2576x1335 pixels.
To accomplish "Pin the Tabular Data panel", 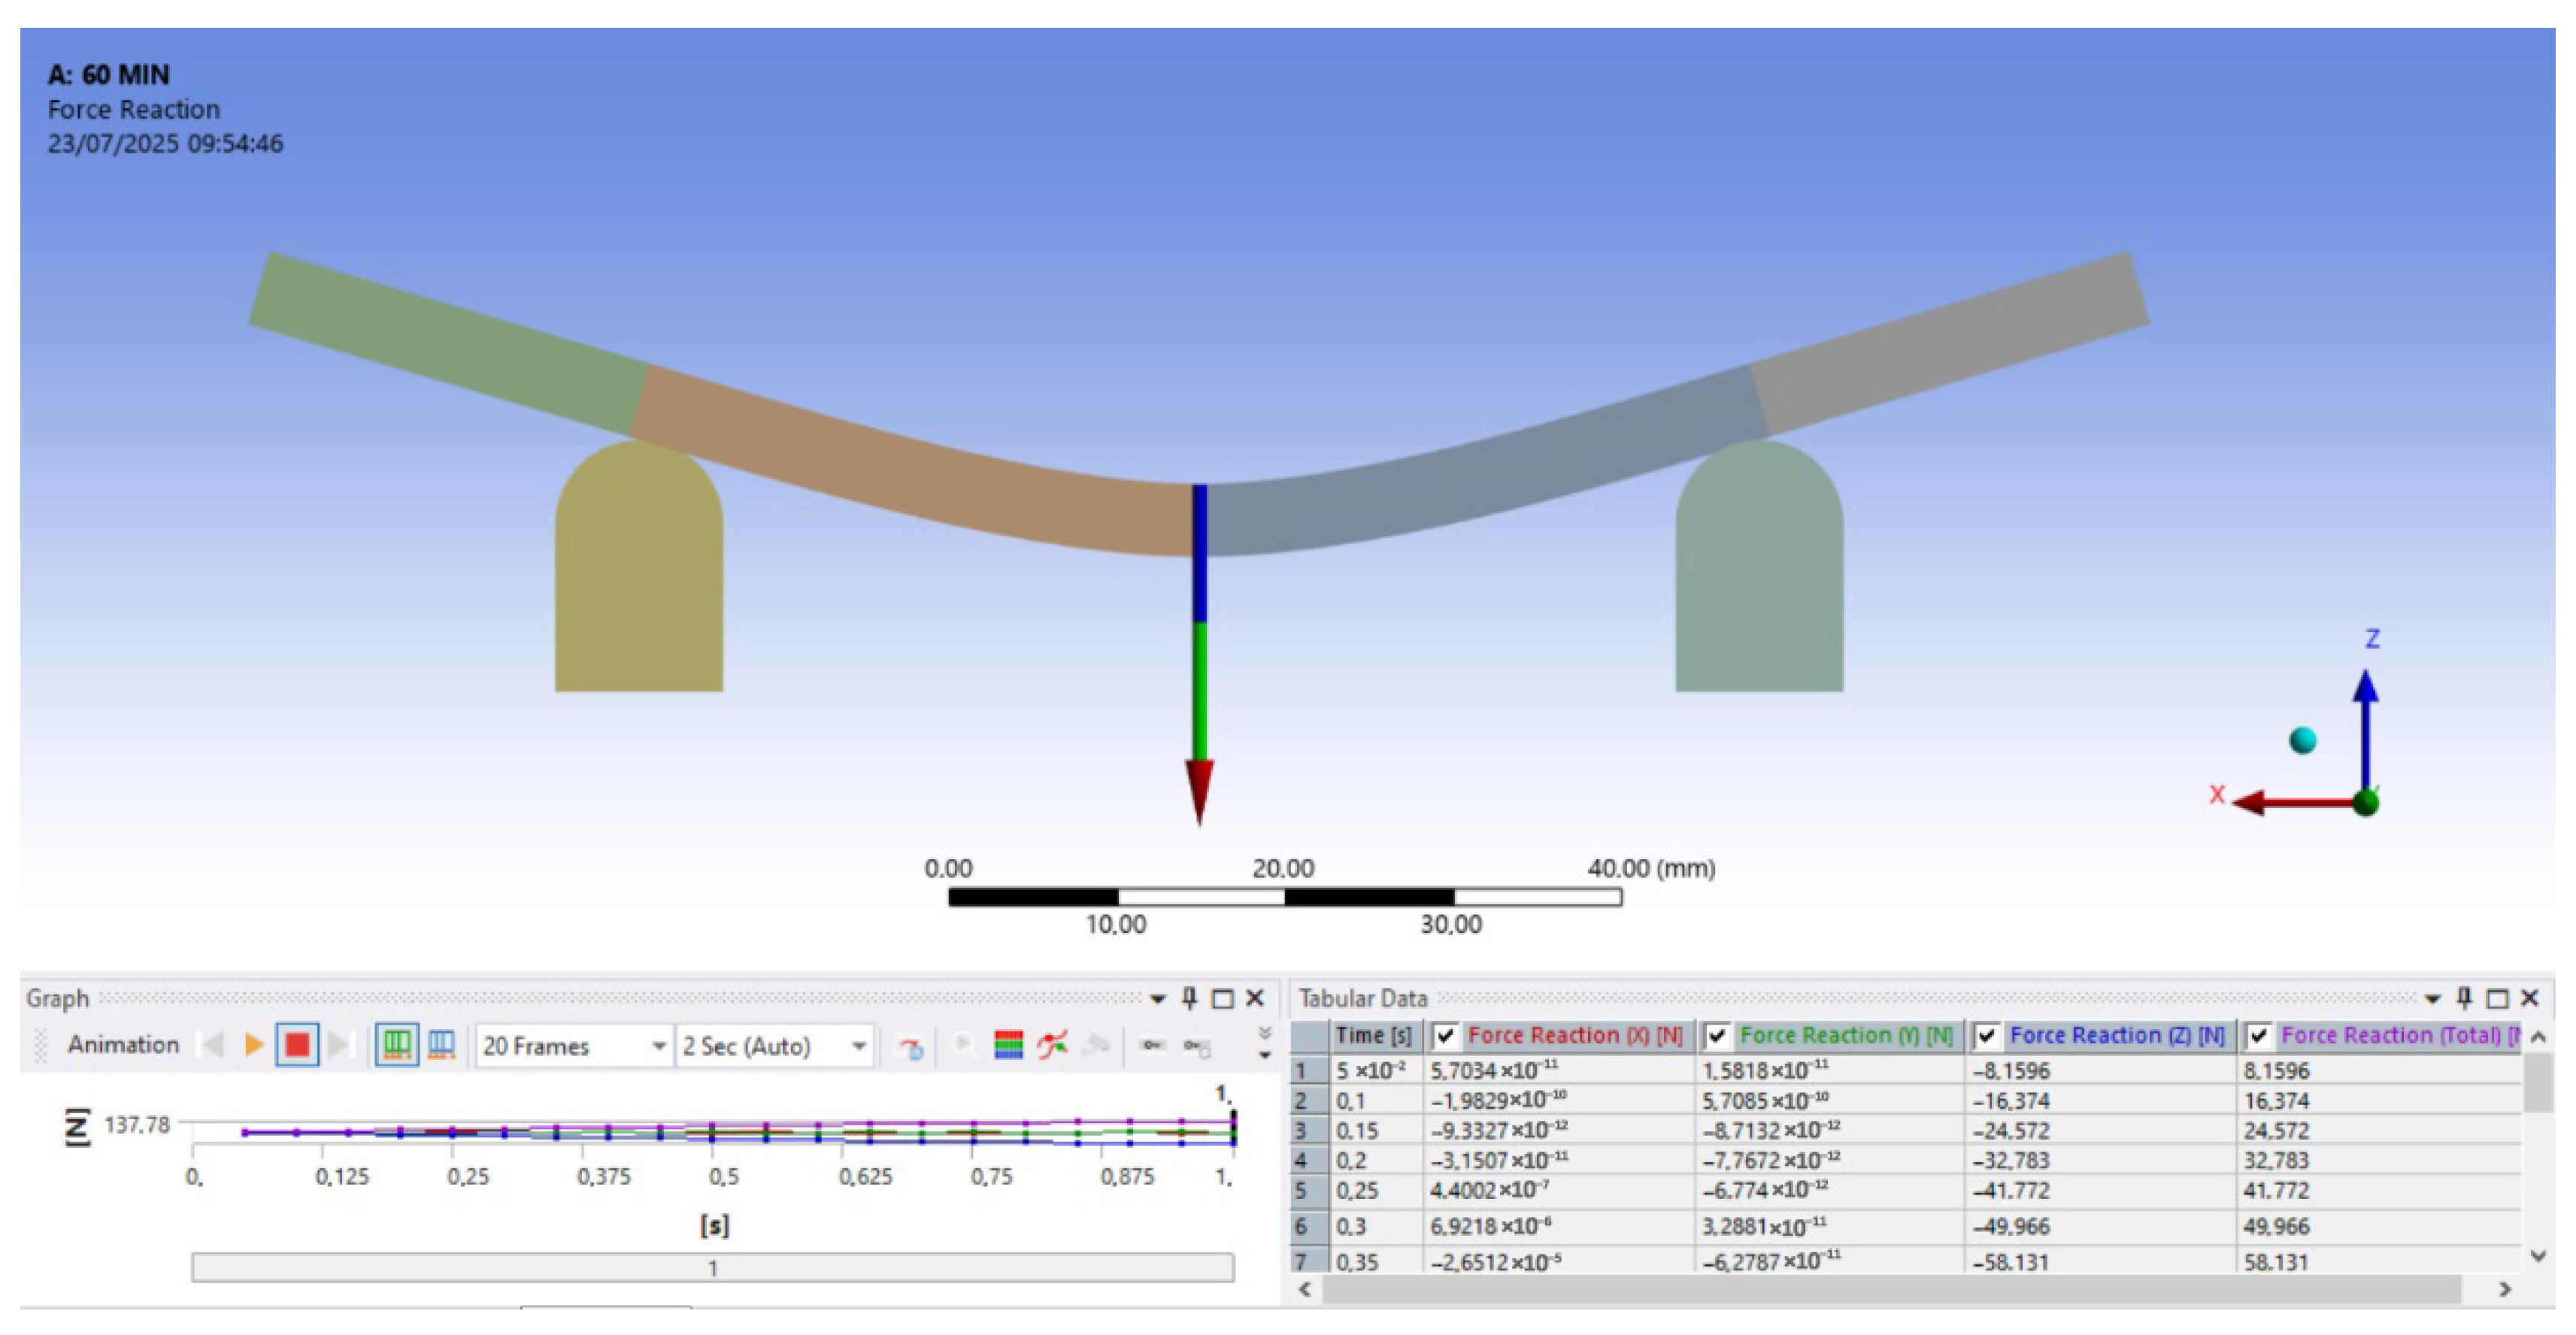I will click(2464, 997).
